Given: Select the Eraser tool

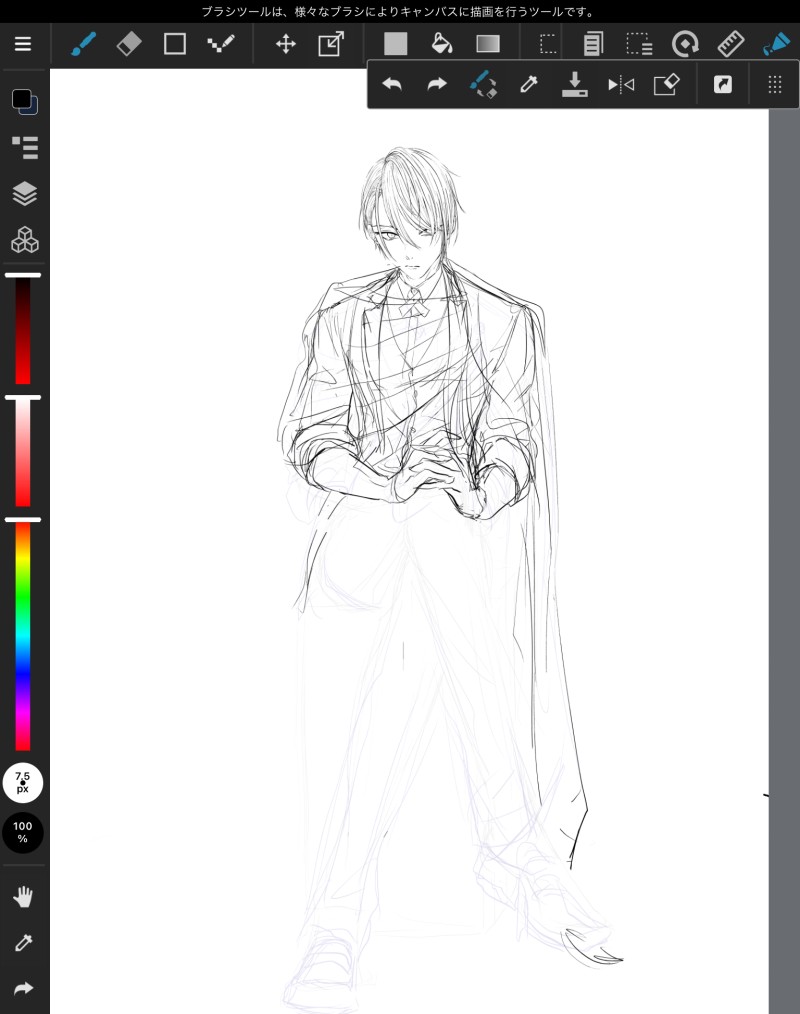Looking at the screenshot, I should [x=129, y=44].
